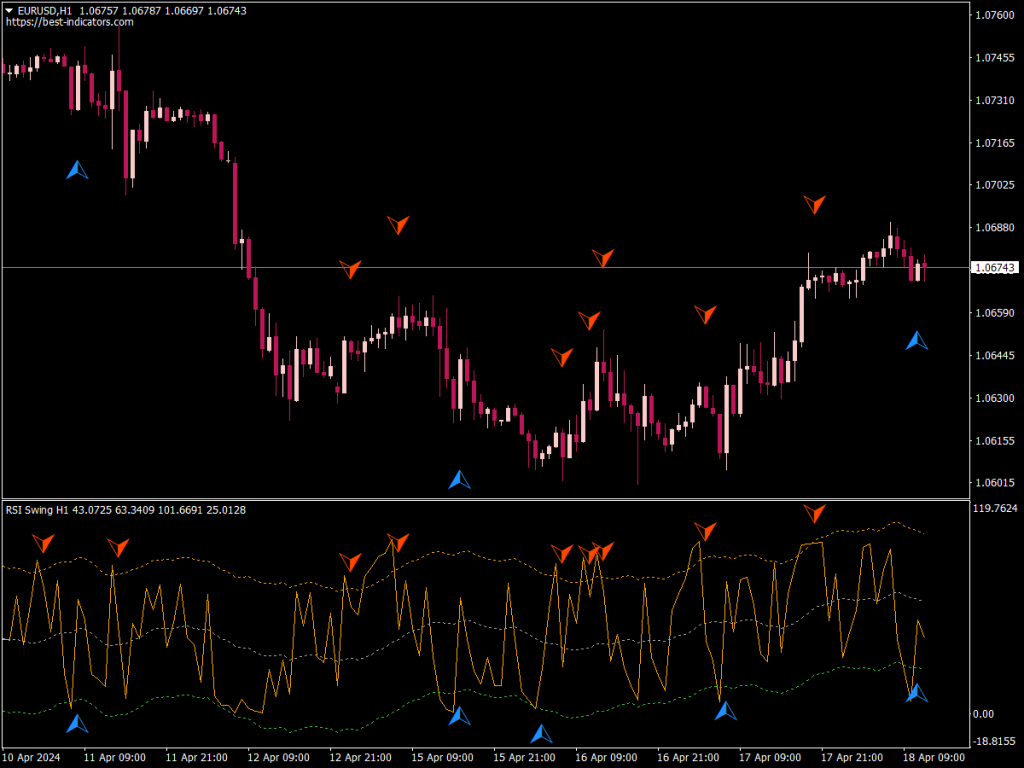This screenshot has width=1024, height=768.
Task: Select the RSI Swing blue arrow near 17 Apr 09:00
Action: [x=726, y=711]
